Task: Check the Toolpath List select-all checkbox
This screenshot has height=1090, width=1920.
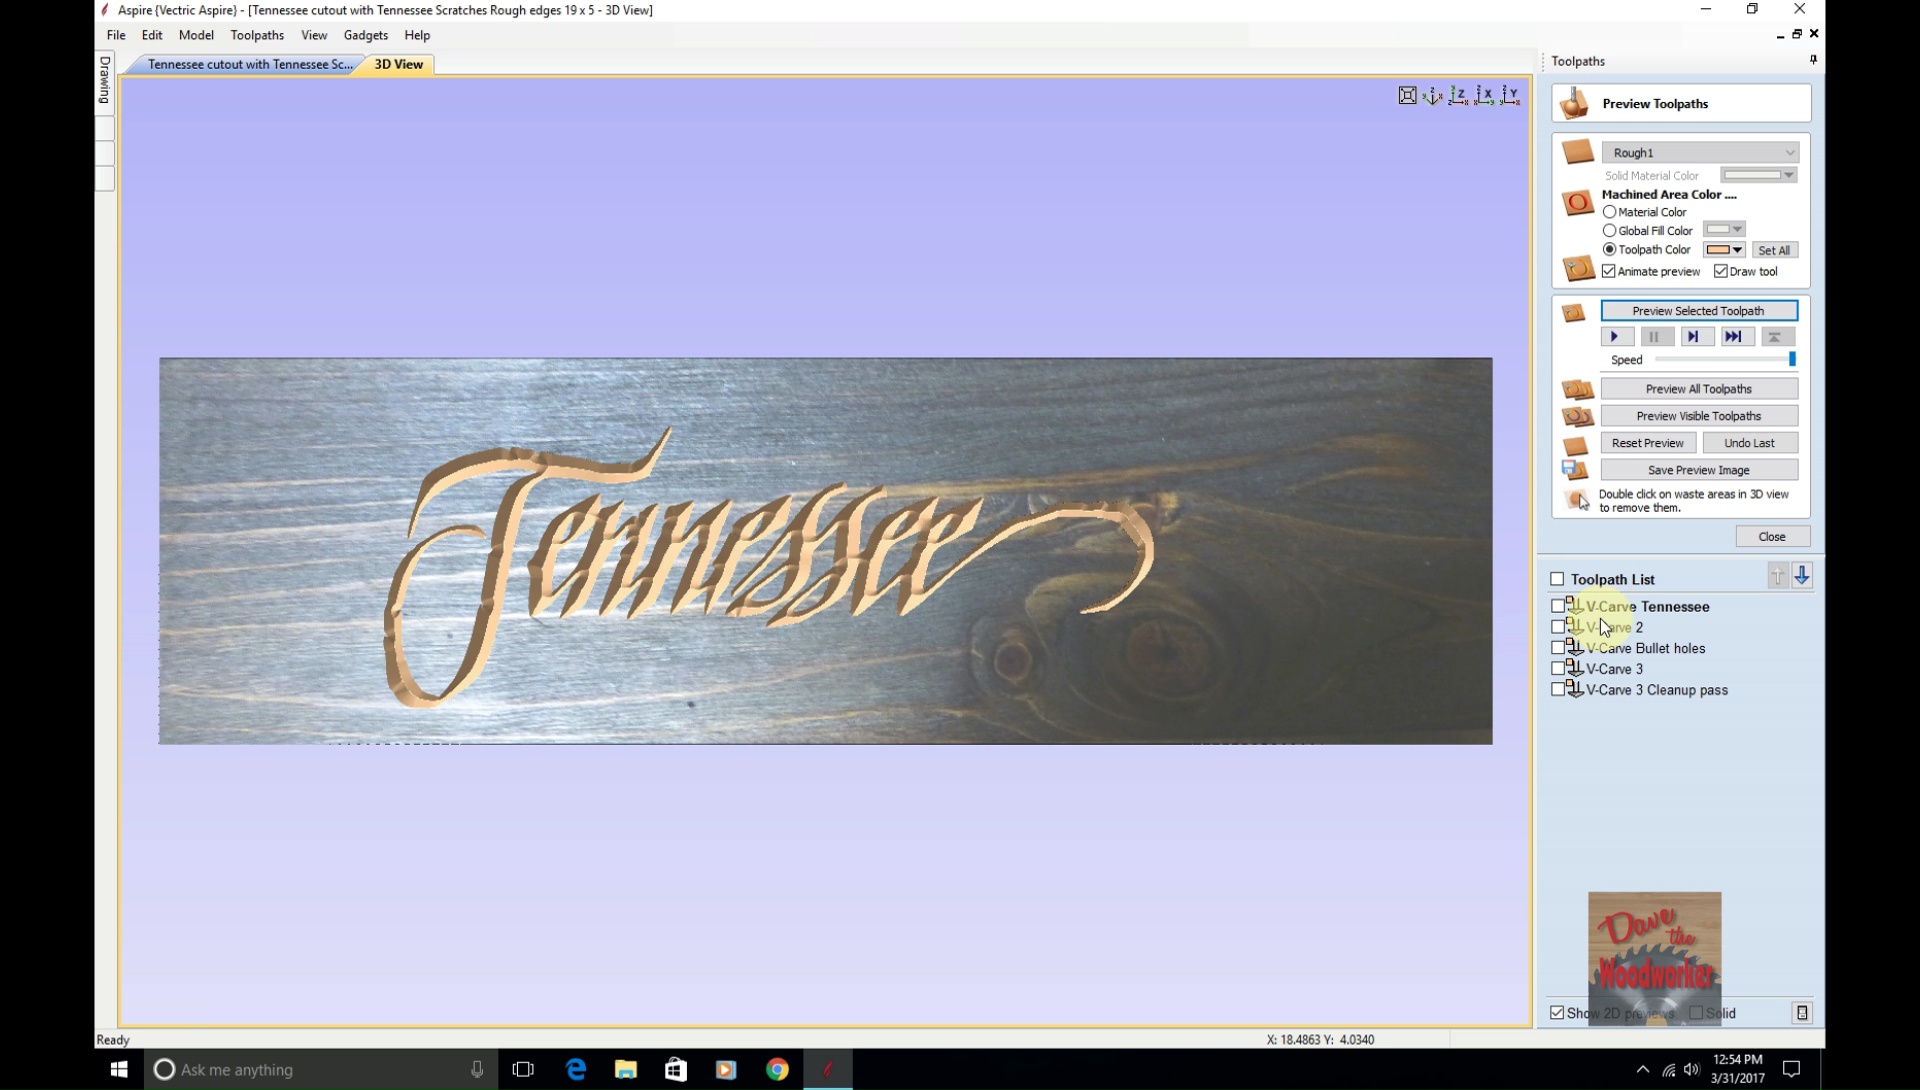Action: [x=1557, y=579]
